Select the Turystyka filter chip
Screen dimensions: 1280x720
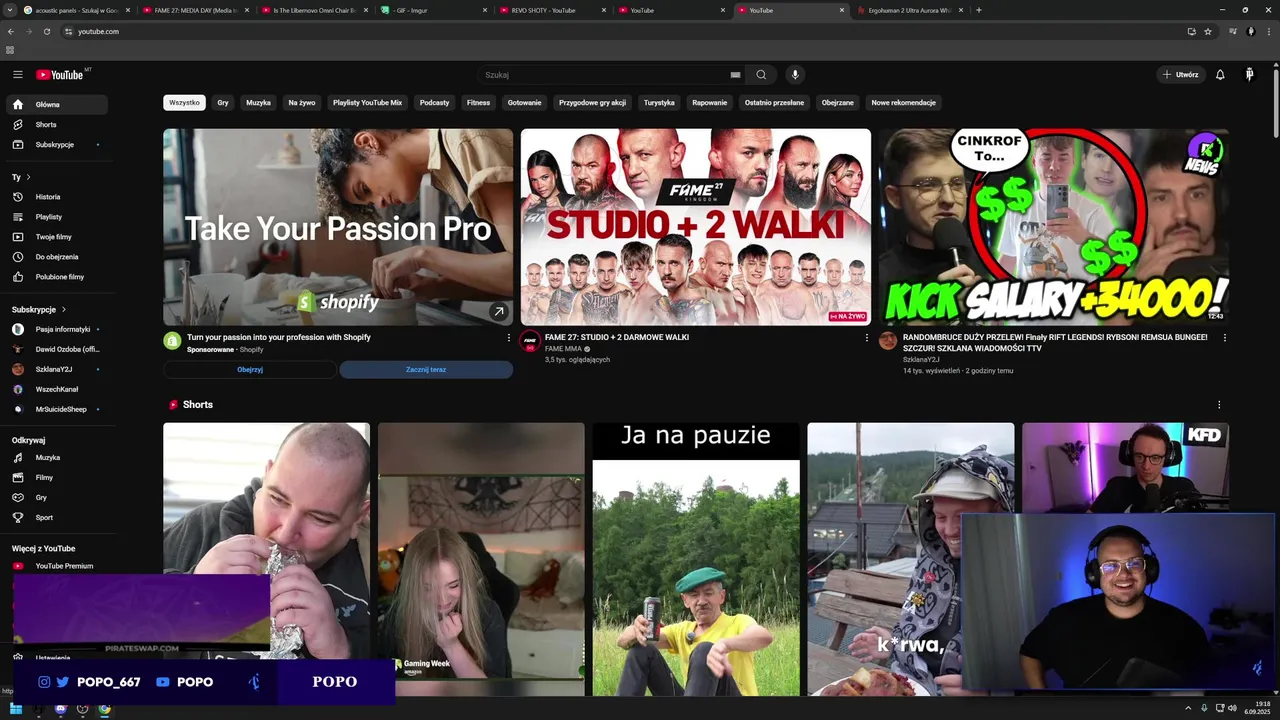pos(659,102)
